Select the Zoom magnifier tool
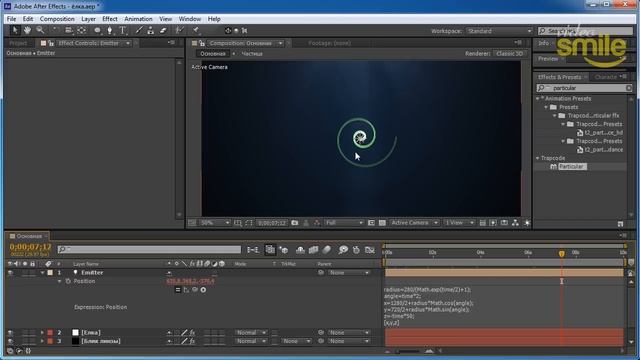This screenshot has height=360, width=640. [40, 30]
